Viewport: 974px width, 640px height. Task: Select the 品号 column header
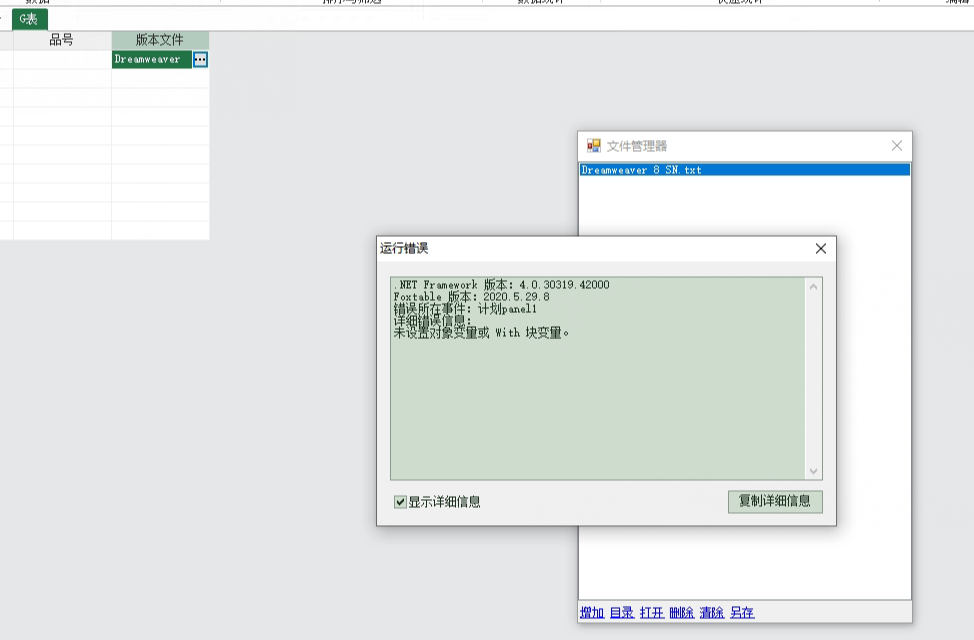pyautogui.click(x=62, y=40)
